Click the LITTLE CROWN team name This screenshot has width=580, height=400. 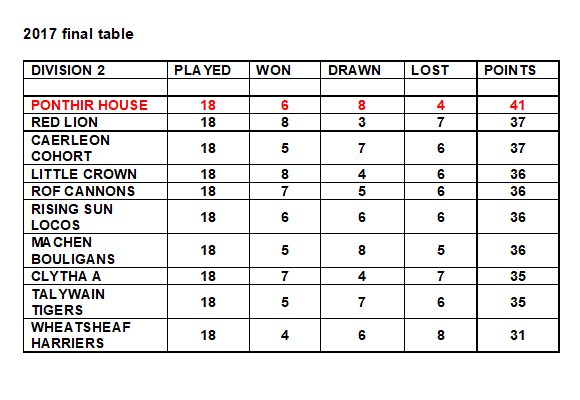[84, 174]
